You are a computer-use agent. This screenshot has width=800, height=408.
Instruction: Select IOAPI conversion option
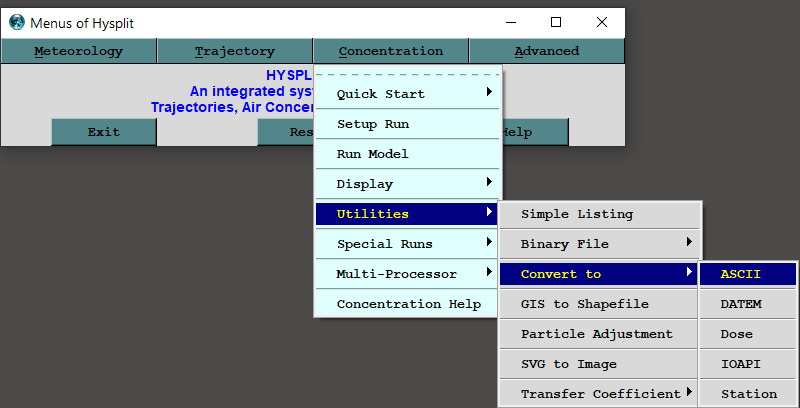(747, 364)
